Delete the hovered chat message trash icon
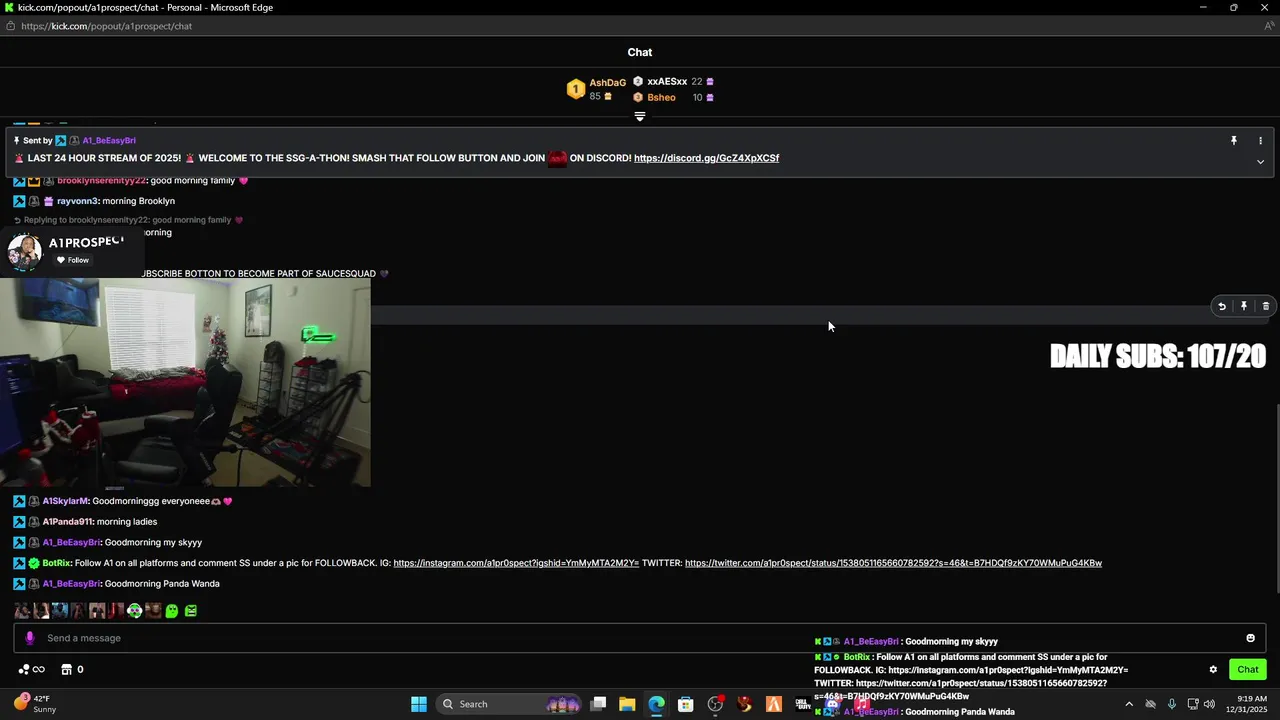 [x=1265, y=307]
